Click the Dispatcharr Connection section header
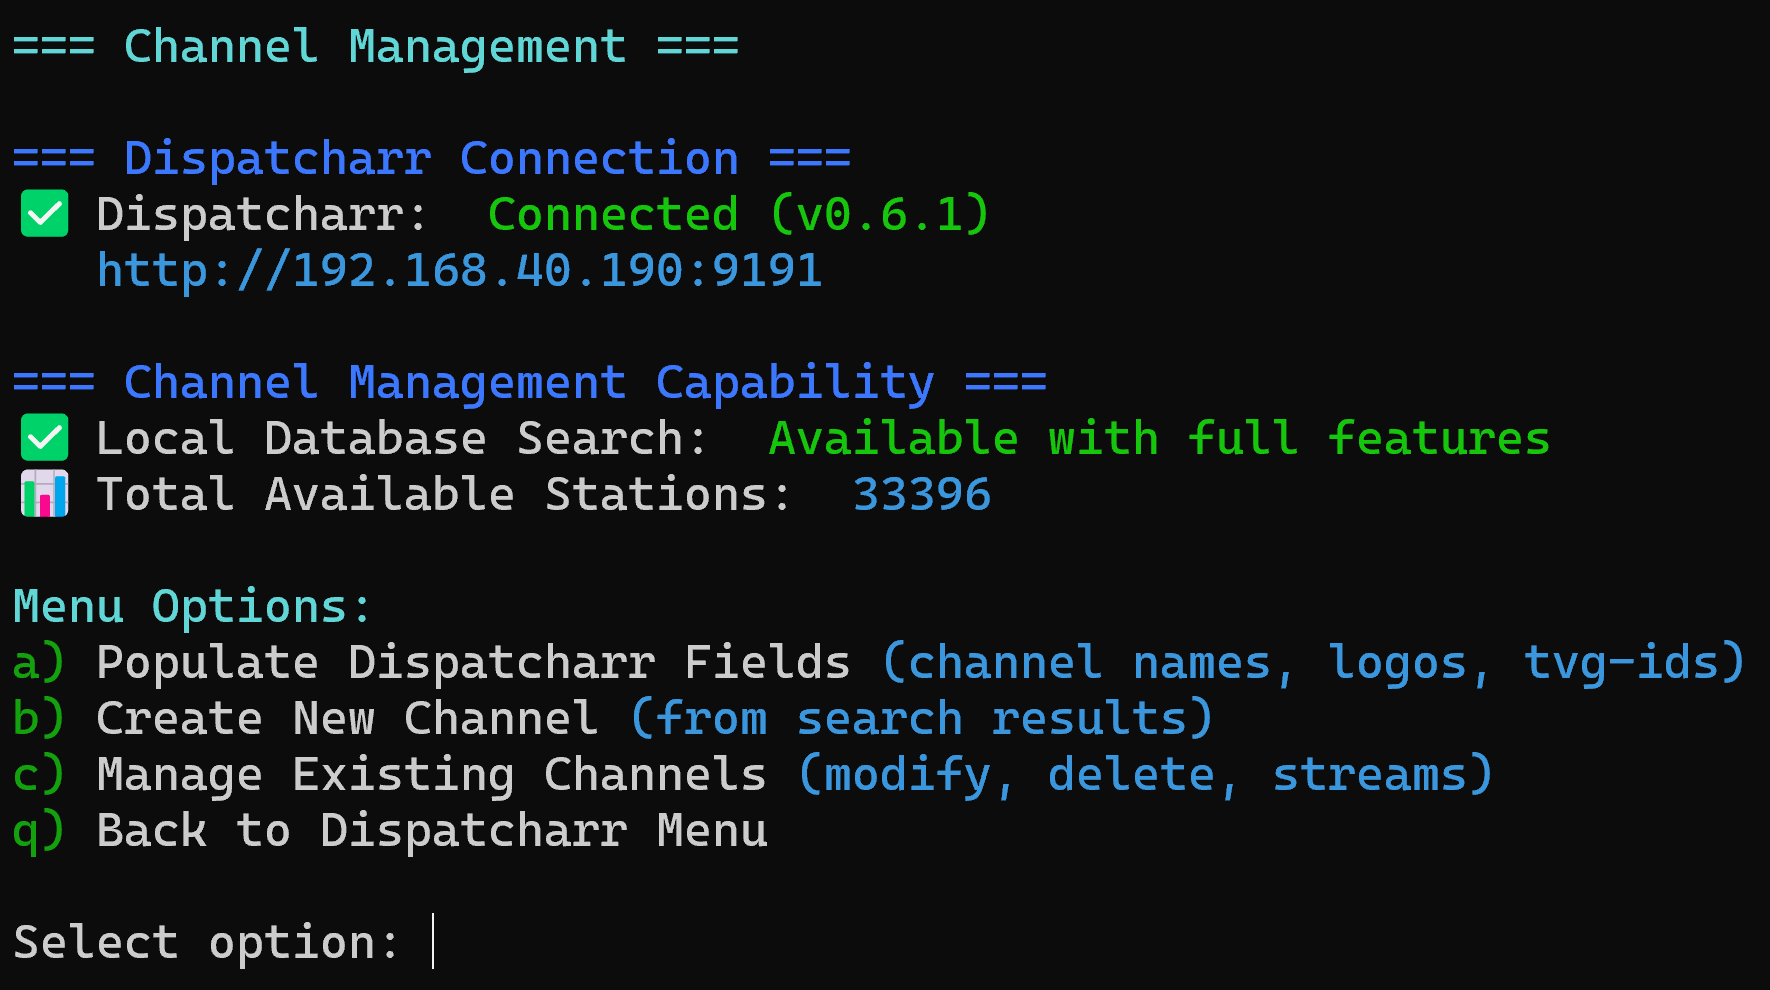The image size is (1770, 990). (x=431, y=159)
